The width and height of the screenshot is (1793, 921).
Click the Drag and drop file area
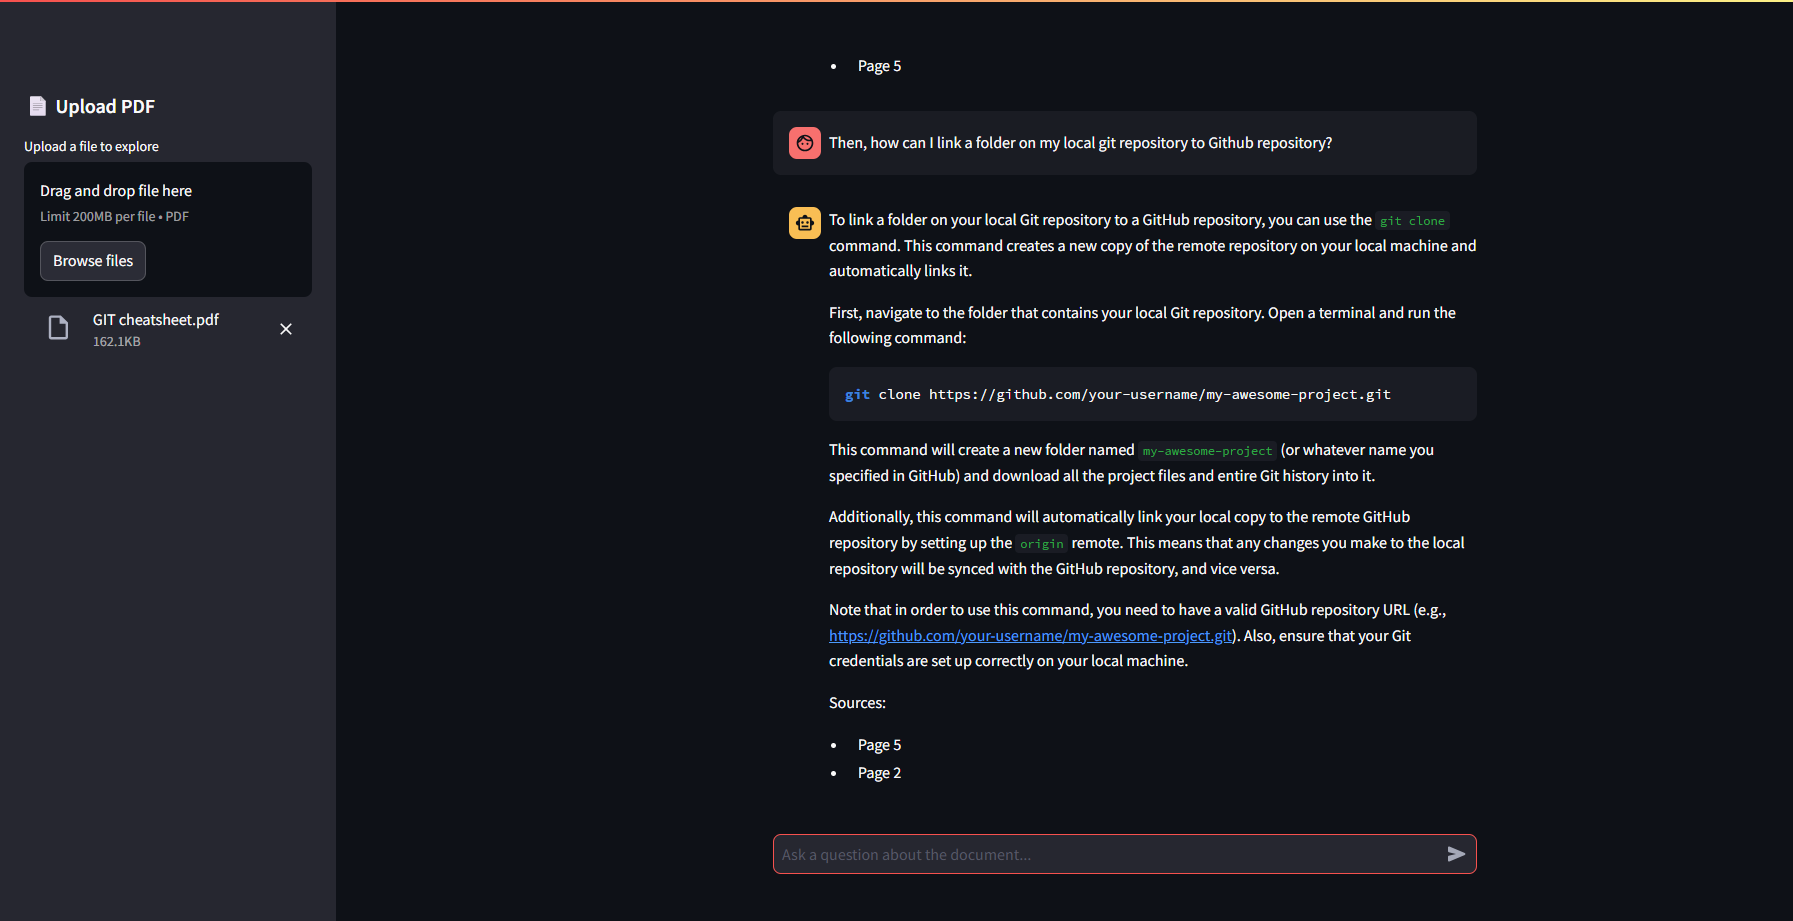coord(168,229)
